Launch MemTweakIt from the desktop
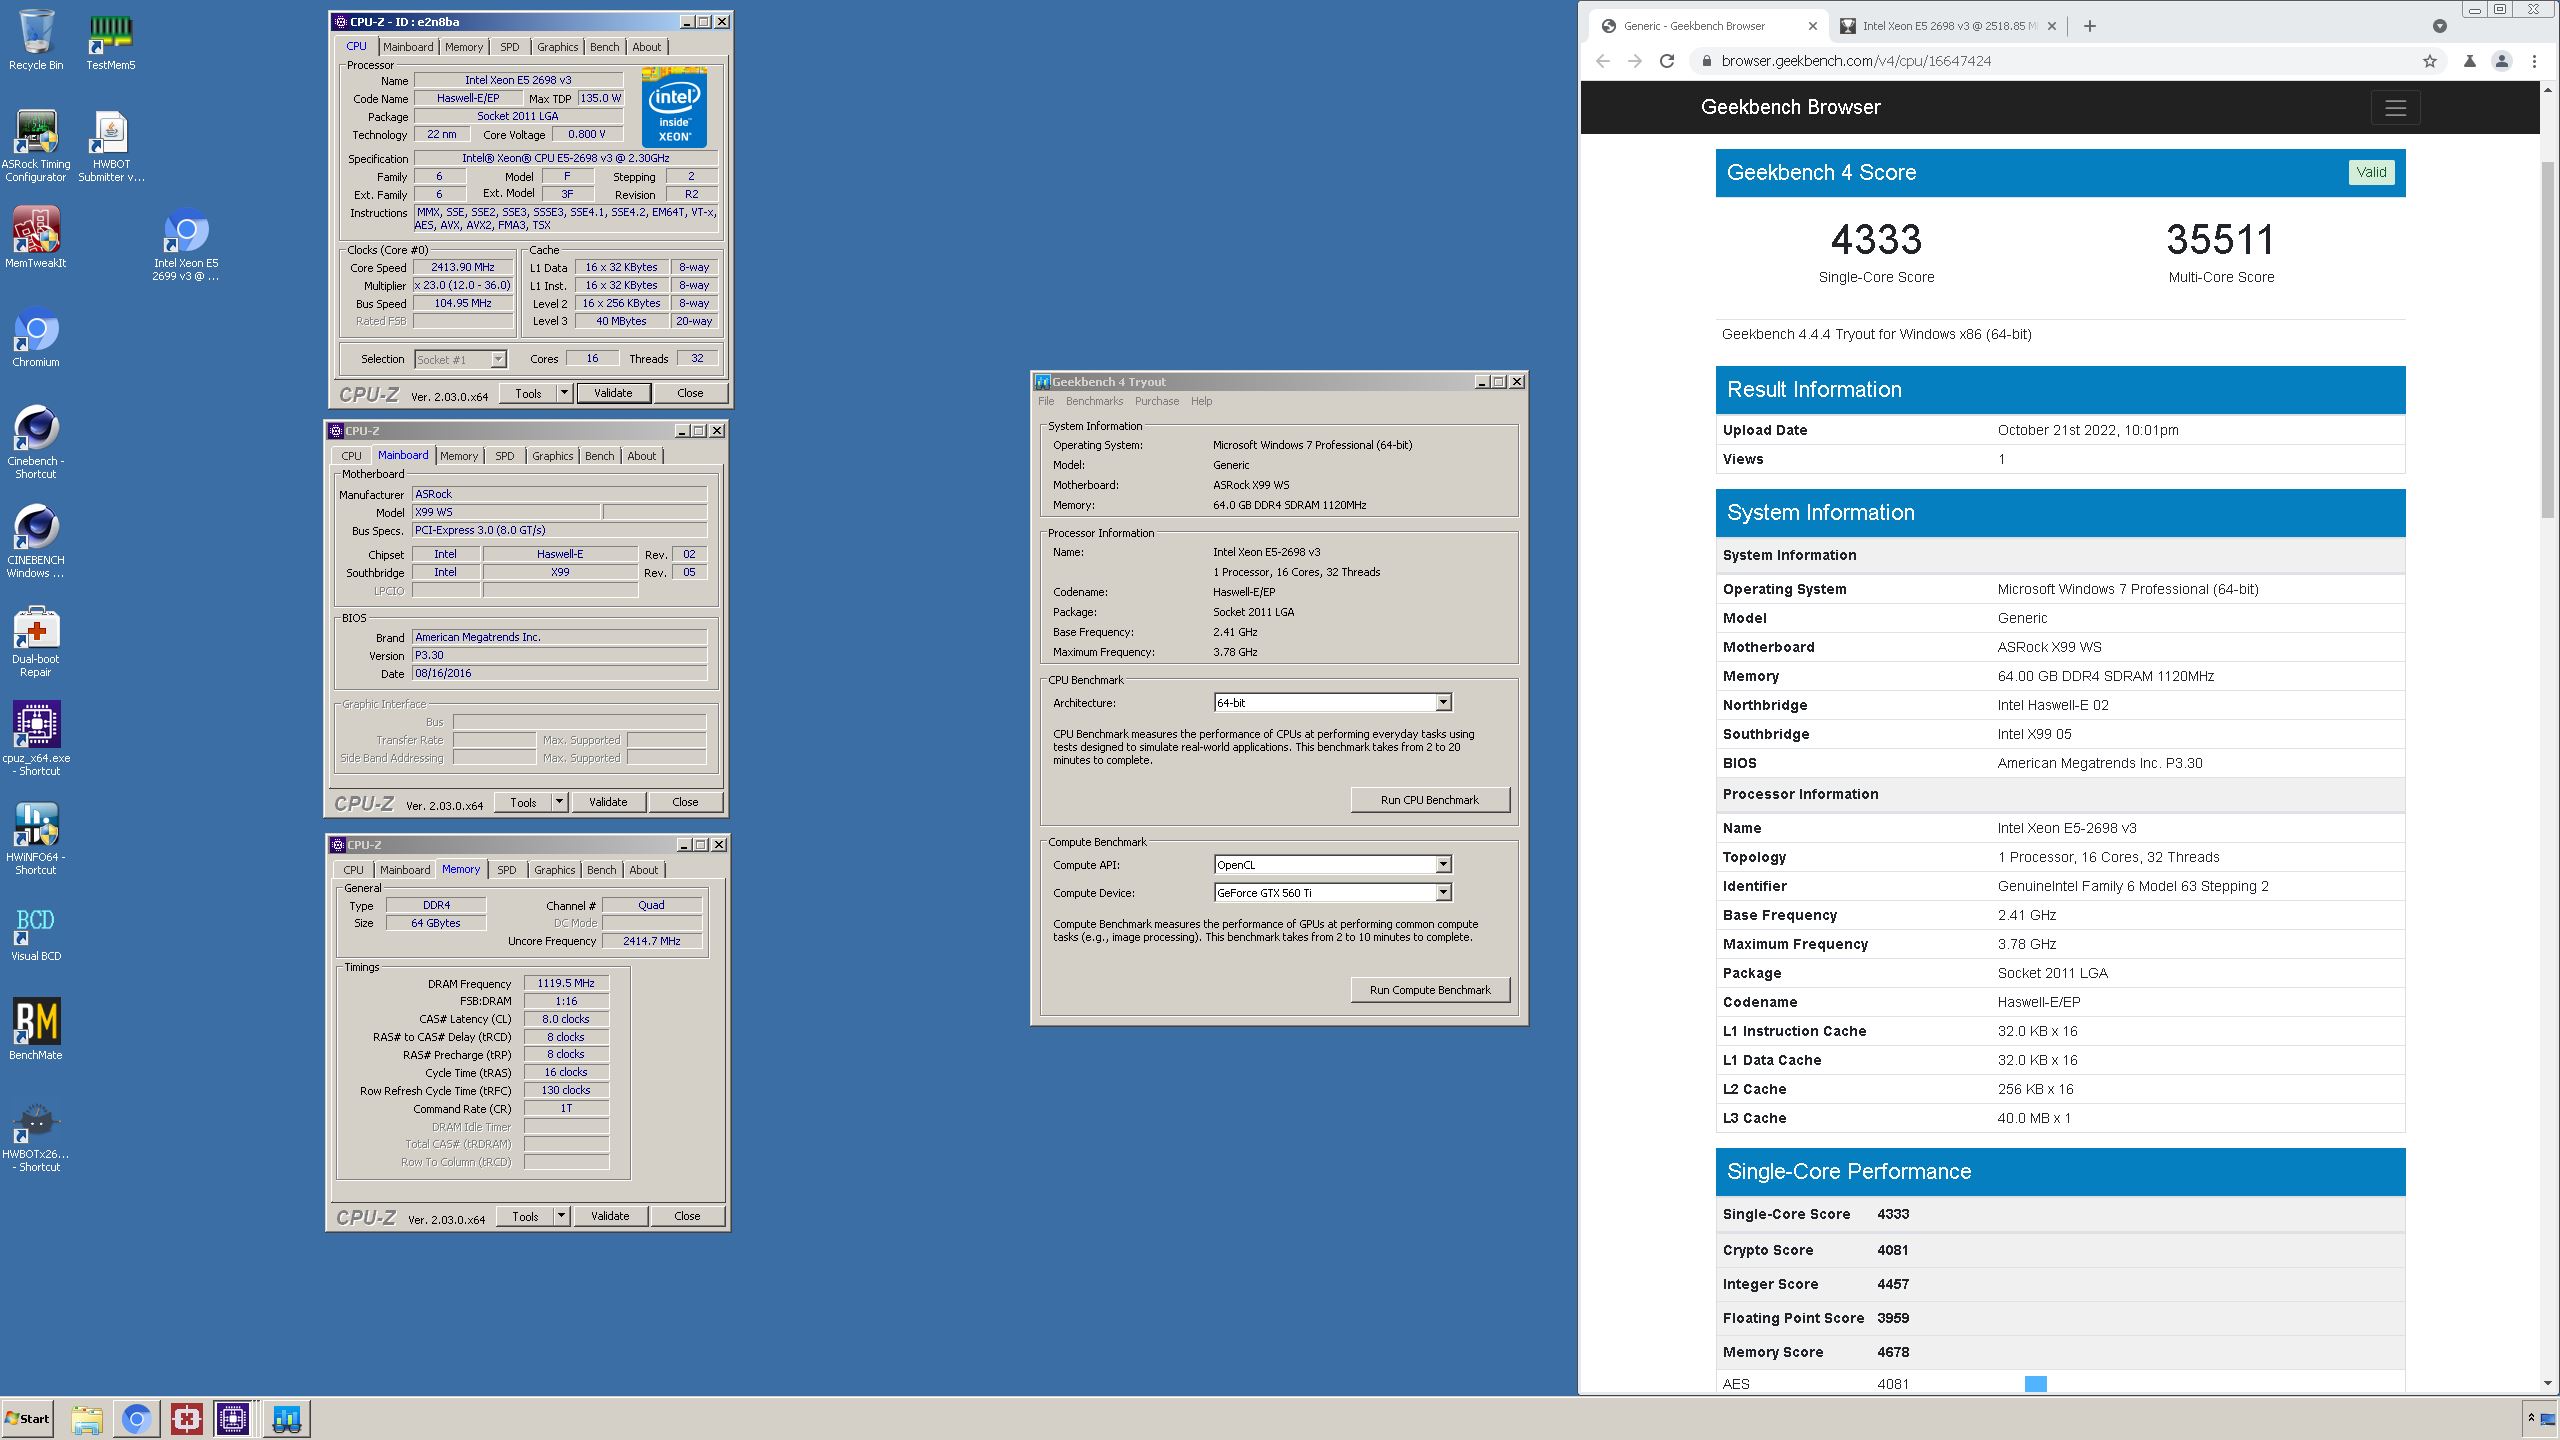 [x=36, y=238]
